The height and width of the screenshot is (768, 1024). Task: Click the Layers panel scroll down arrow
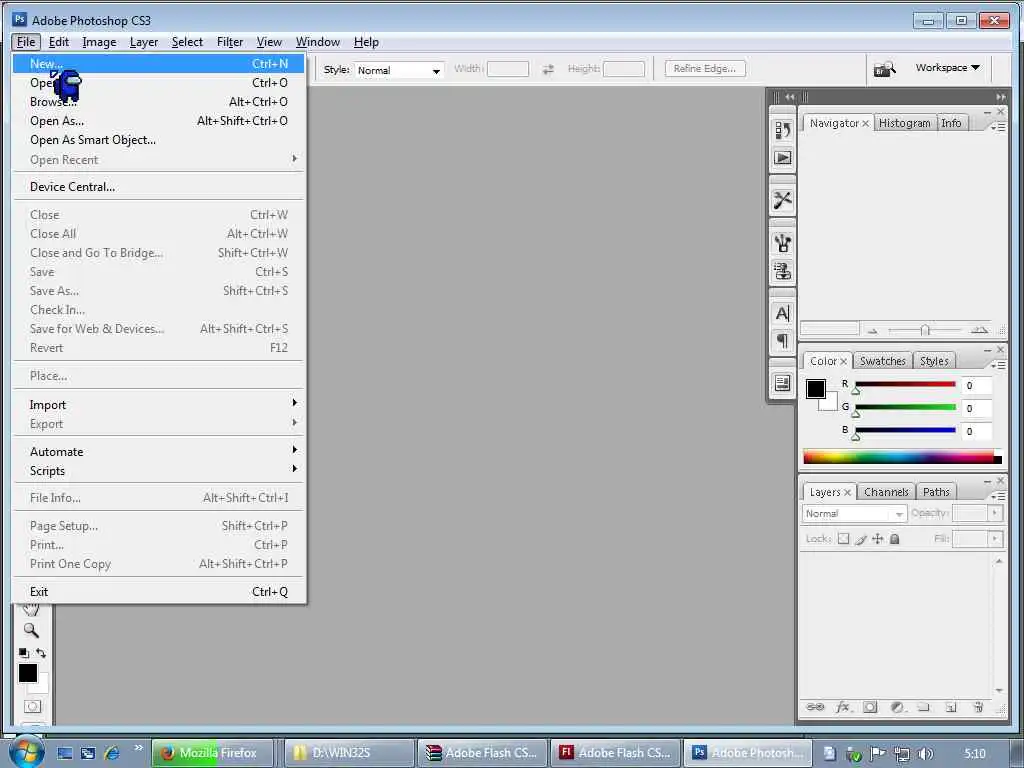tap(999, 690)
